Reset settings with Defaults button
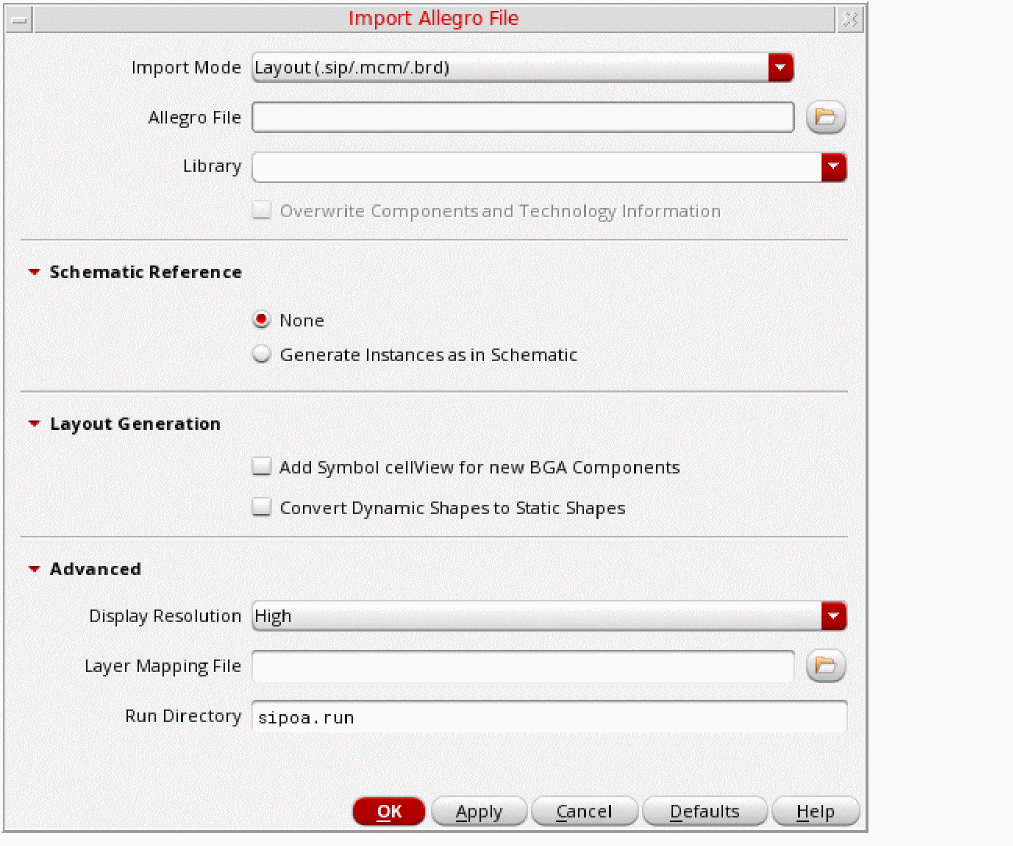The height and width of the screenshot is (846, 1013). 704,811
